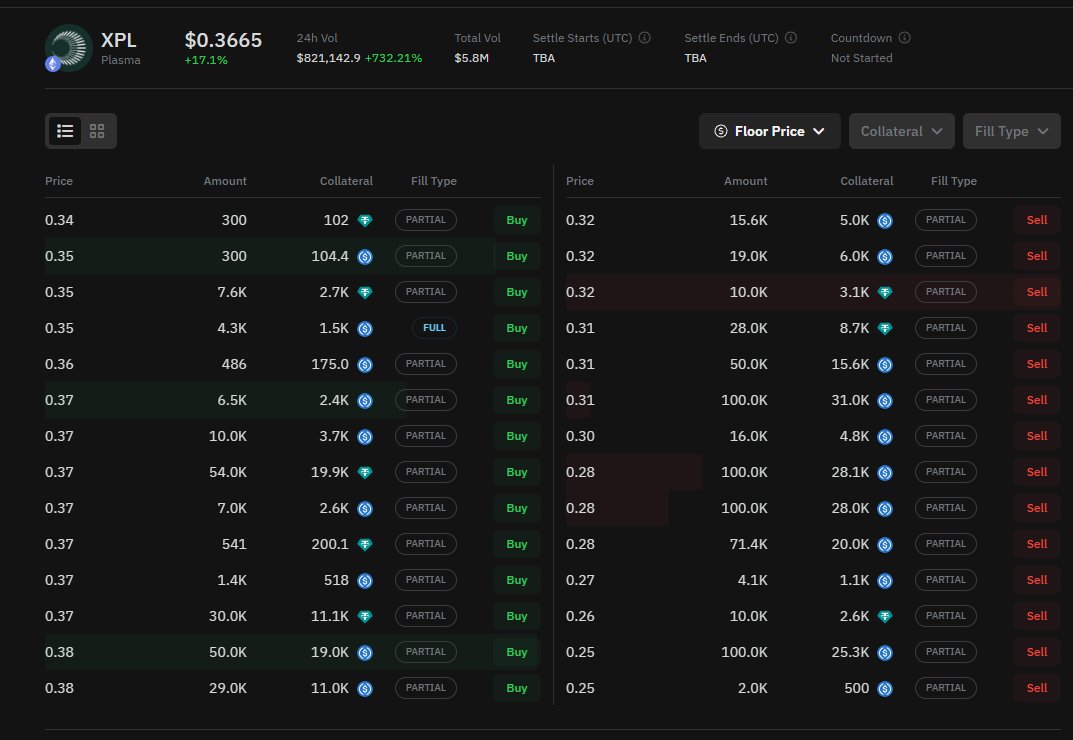This screenshot has height=740, width=1073.
Task: Show info for Settle Ends (UTC)
Action: pyautogui.click(x=790, y=38)
